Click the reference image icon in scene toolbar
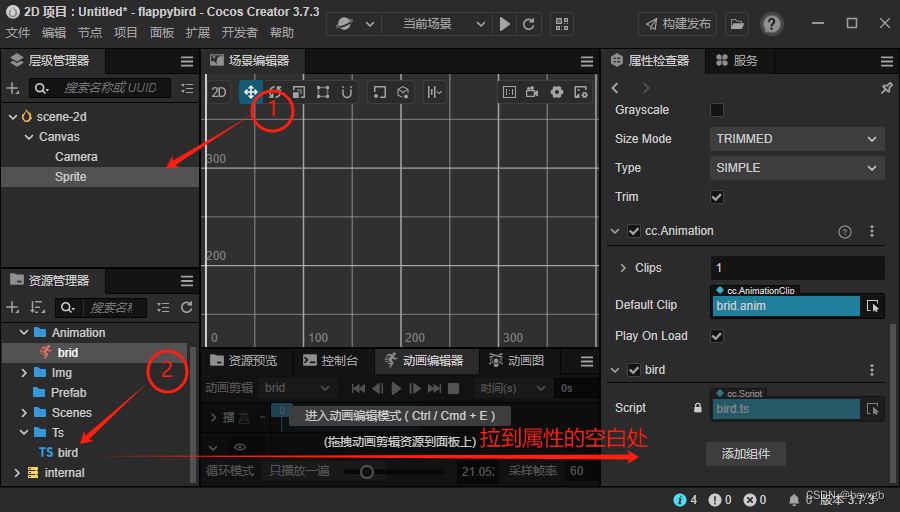This screenshot has height=512, width=900. point(580,92)
